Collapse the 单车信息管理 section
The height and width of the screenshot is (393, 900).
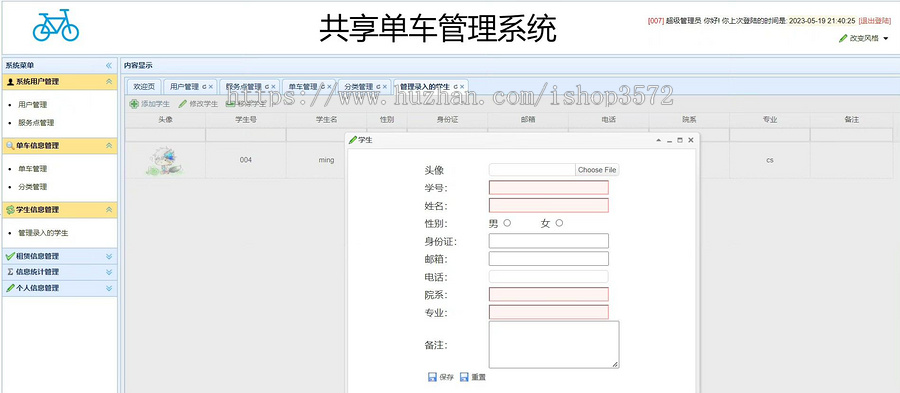pyautogui.click(x=108, y=146)
